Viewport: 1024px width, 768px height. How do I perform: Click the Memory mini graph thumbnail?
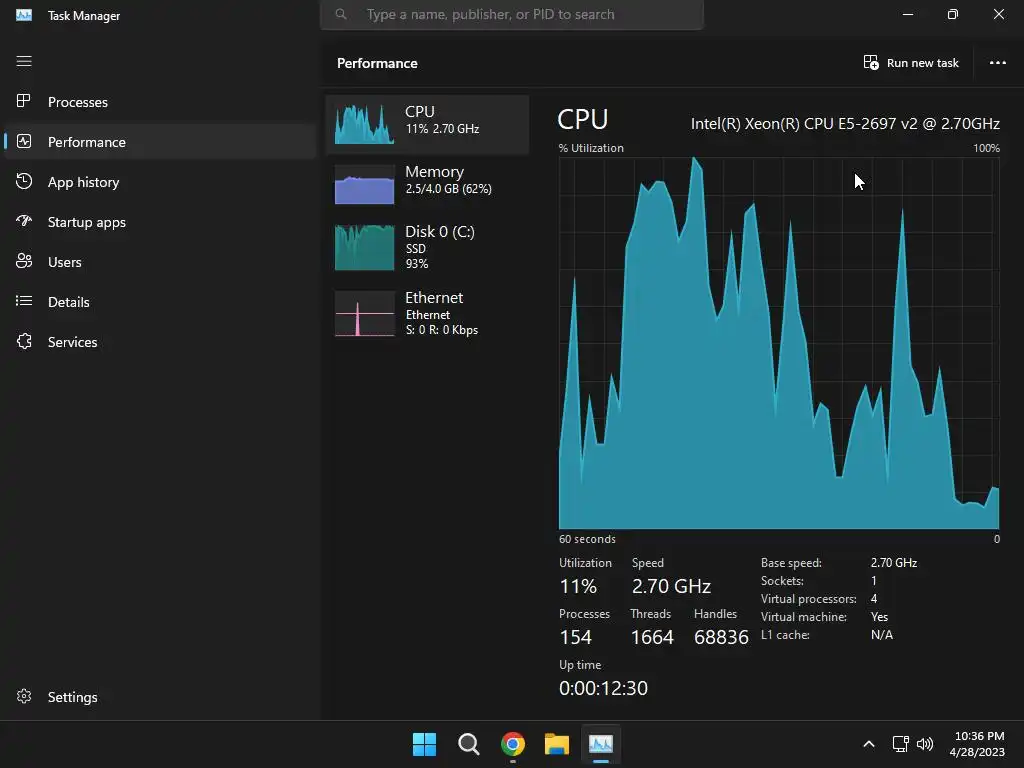364,184
